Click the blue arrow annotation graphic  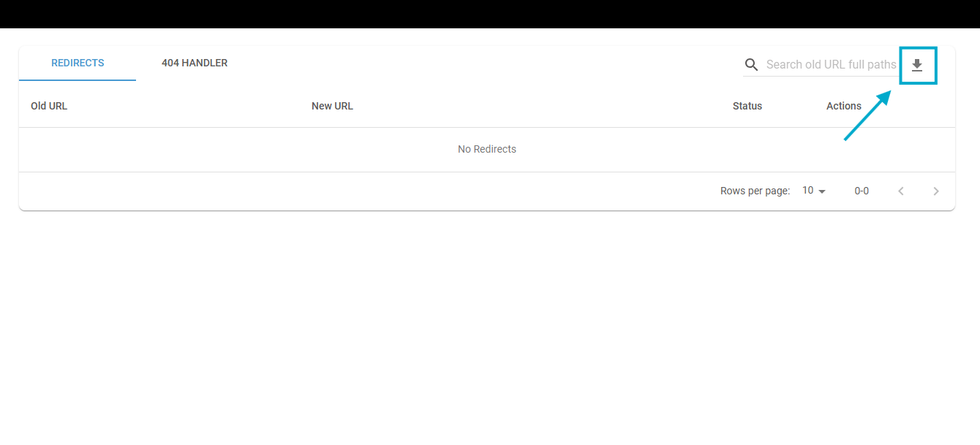867,115
